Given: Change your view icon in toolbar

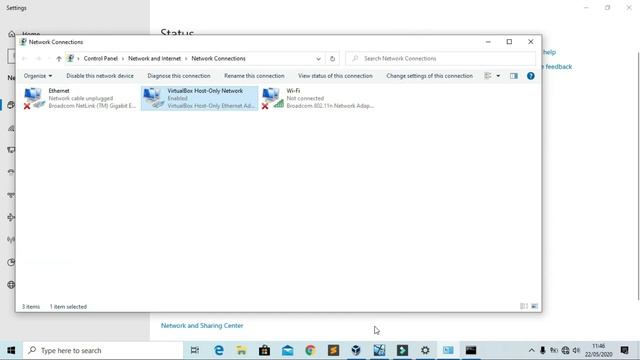Looking at the screenshot, I should coord(488,76).
